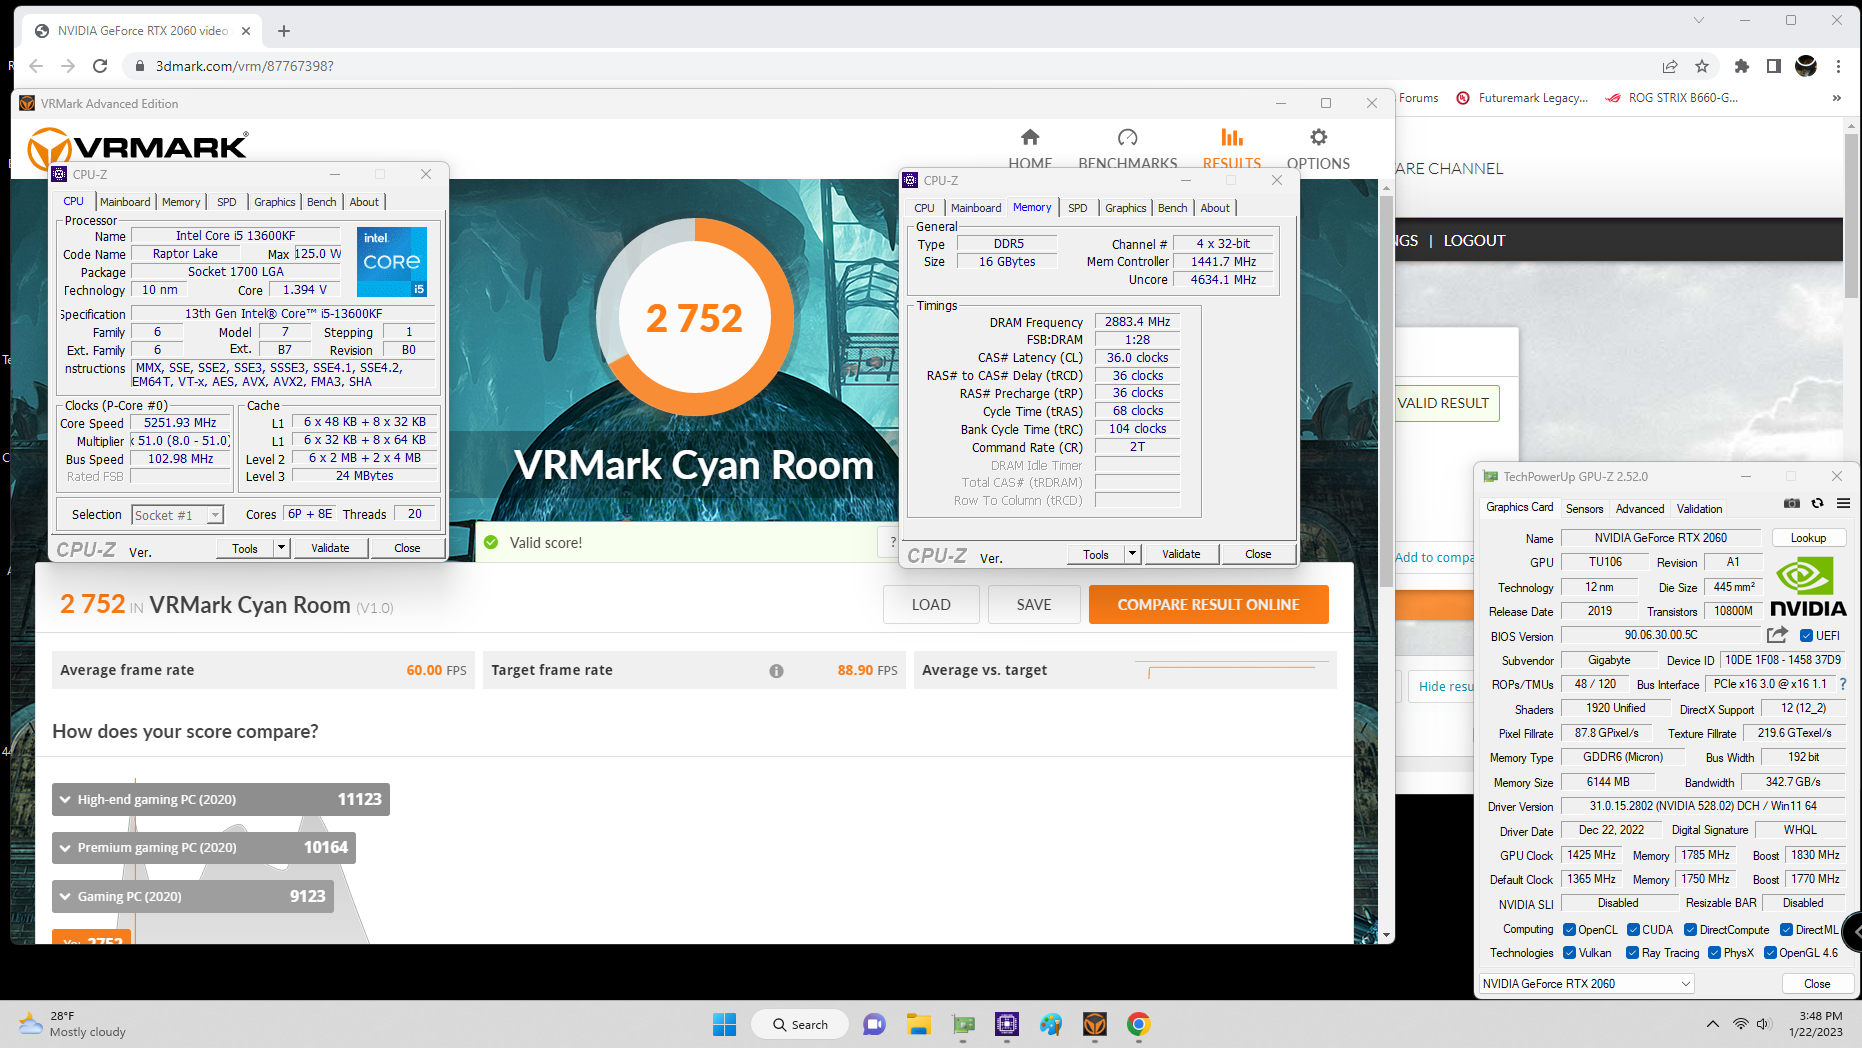The height and width of the screenshot is (1048, 1862).
Task: Open CPU-Z from the taskbar
Action: [x=1007, y=1024]
